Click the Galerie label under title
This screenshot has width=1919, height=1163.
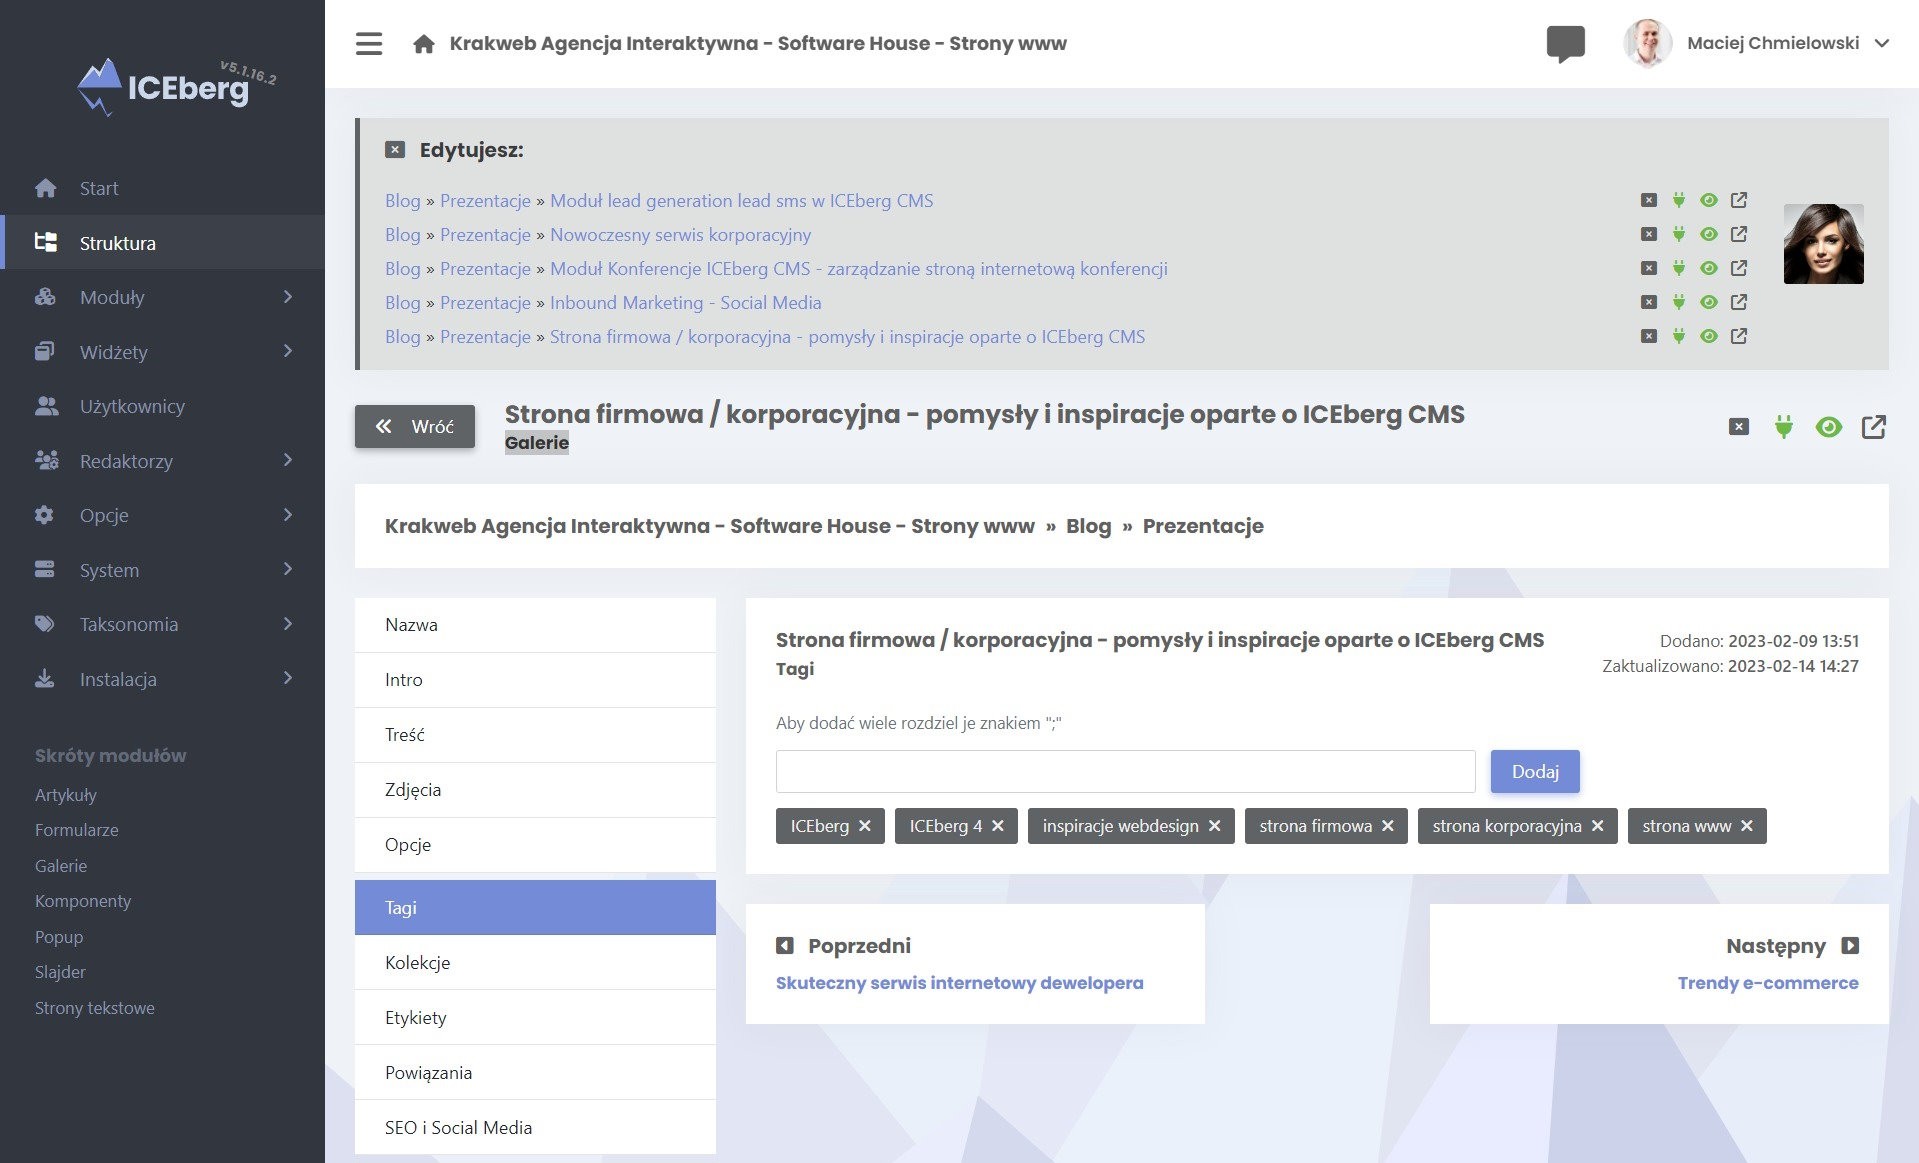537,443
